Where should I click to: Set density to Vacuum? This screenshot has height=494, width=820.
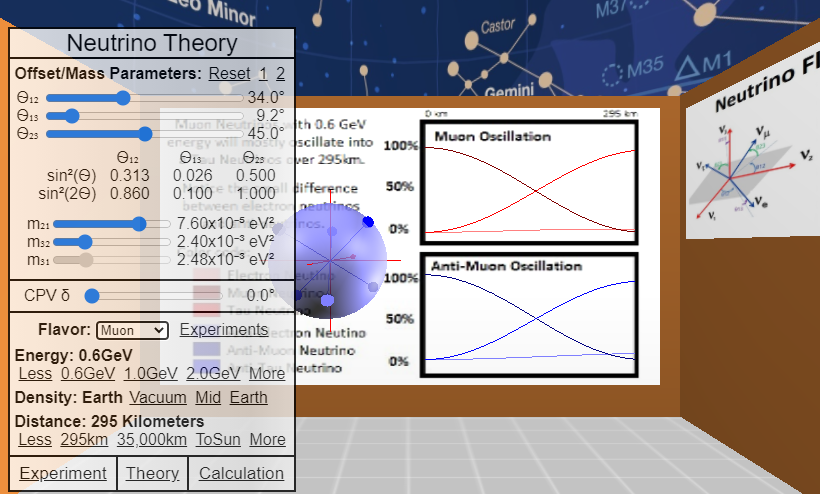click(x=158, y=398)
